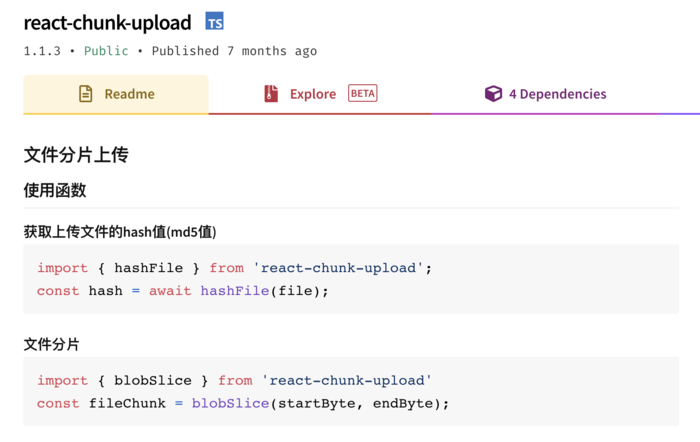
Task: Click the const fileChunk blobSlice line
Action: point(243,404)
